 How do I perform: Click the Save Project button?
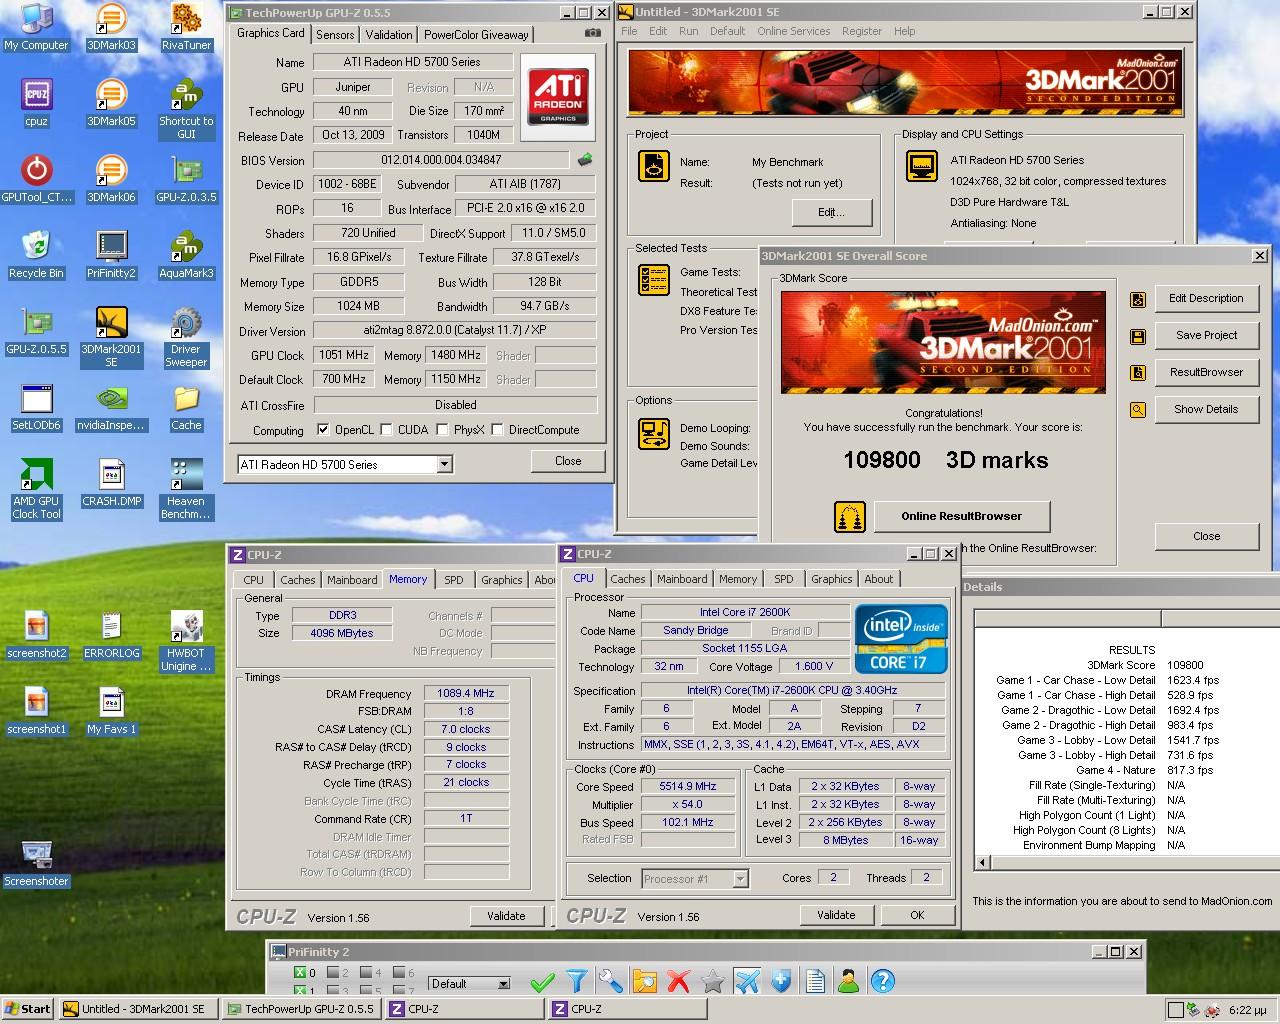pyautogui.click(x=1206, y=335)
